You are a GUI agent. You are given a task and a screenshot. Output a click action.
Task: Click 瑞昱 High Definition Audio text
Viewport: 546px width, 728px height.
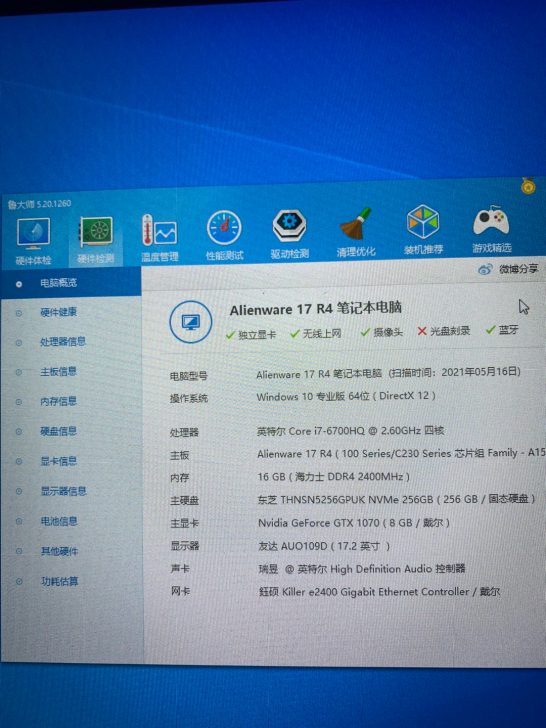coord(362,569)
